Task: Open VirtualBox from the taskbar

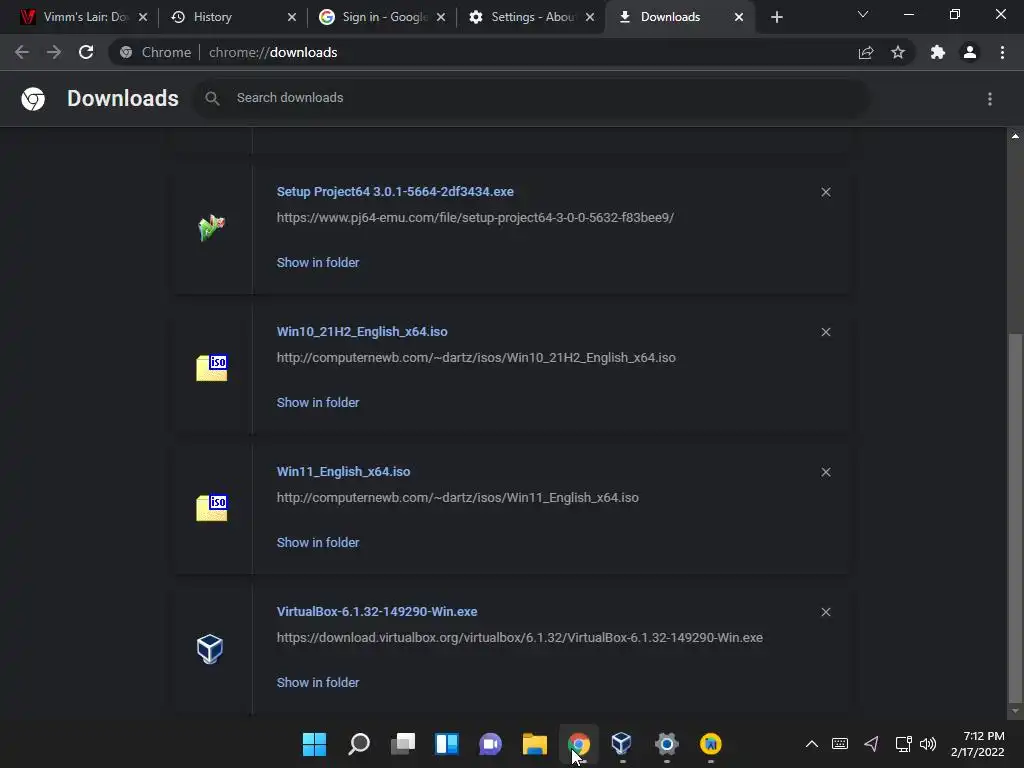Action: tap(622, 744)
